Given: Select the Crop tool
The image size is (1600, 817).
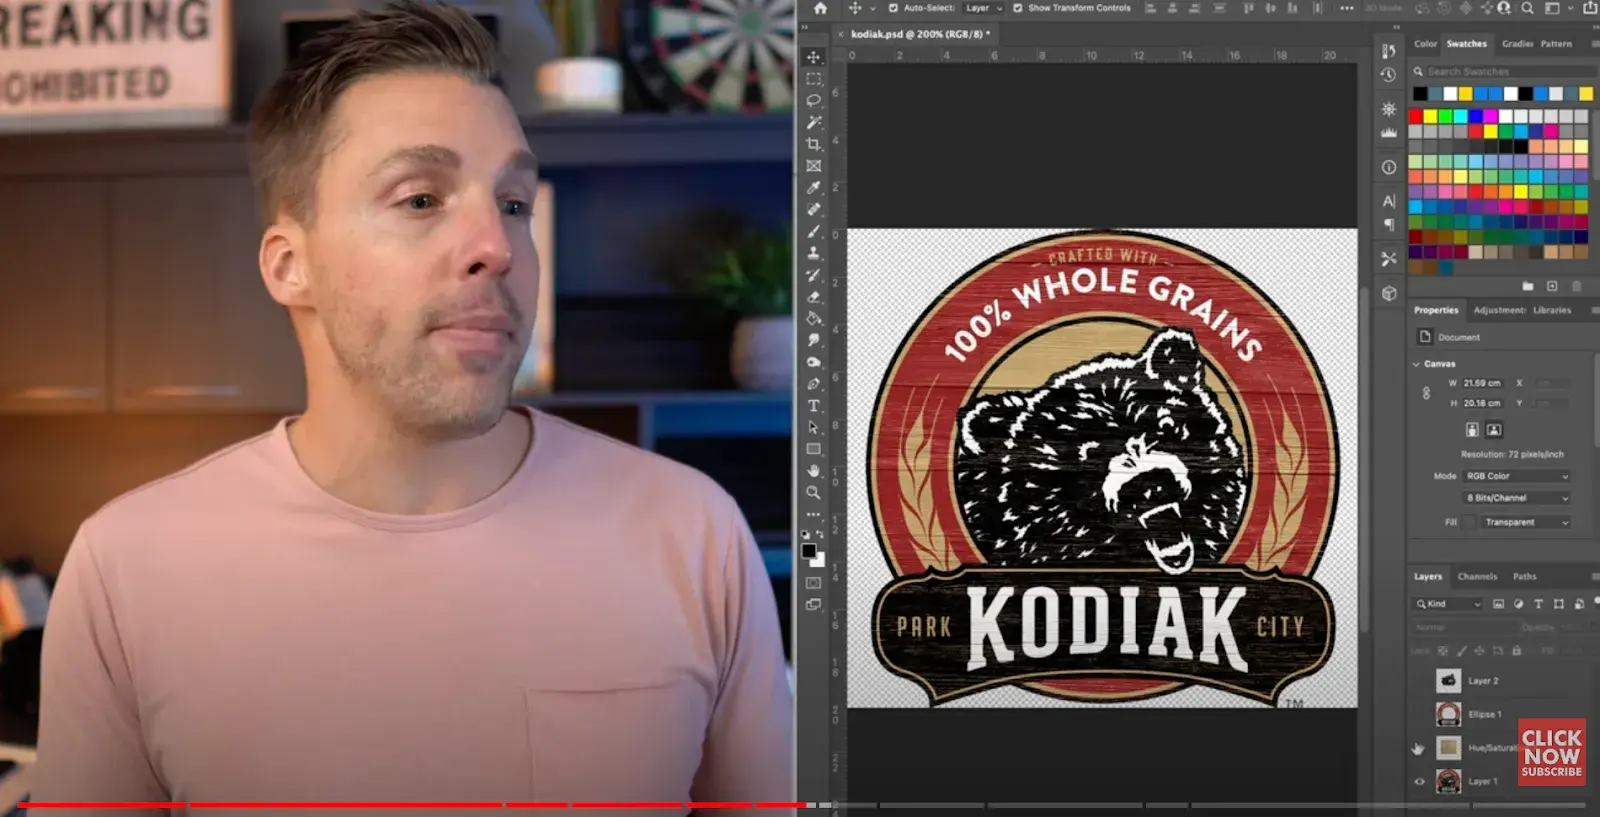Looking at the screenshot, I should point(813,144).
